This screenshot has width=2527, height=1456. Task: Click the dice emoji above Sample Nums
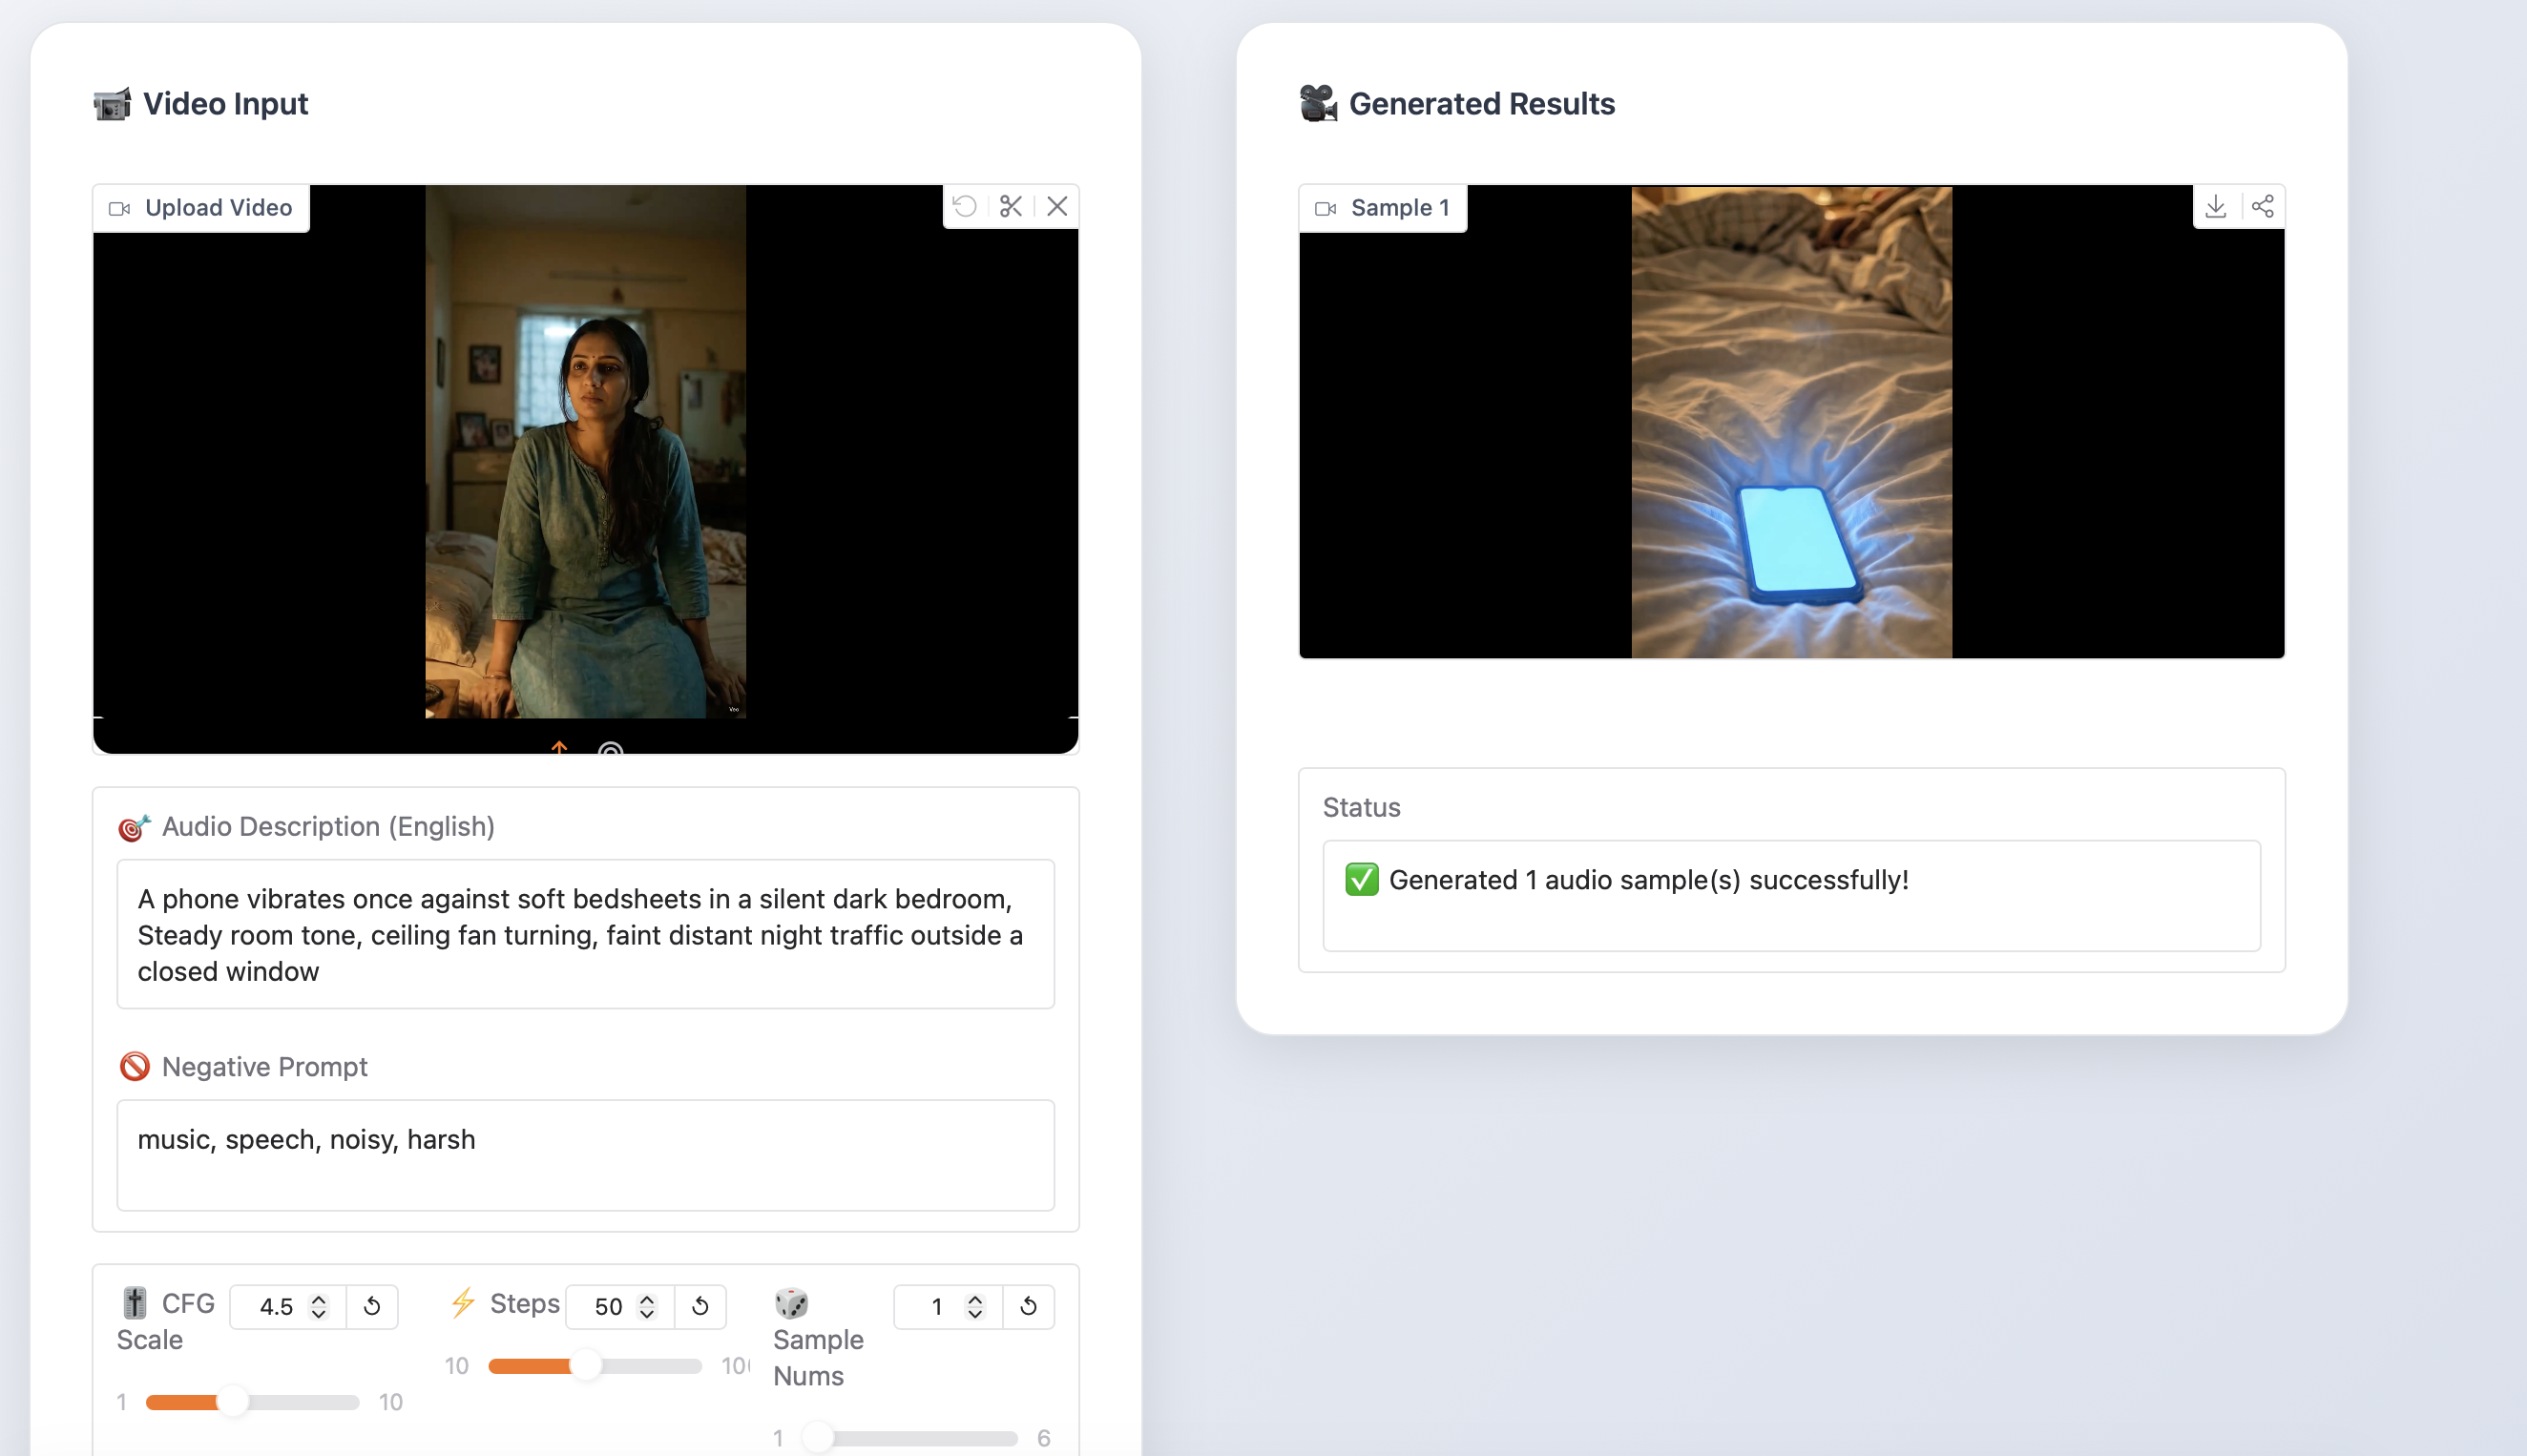pyautogui.click(x=791, y=1303)
